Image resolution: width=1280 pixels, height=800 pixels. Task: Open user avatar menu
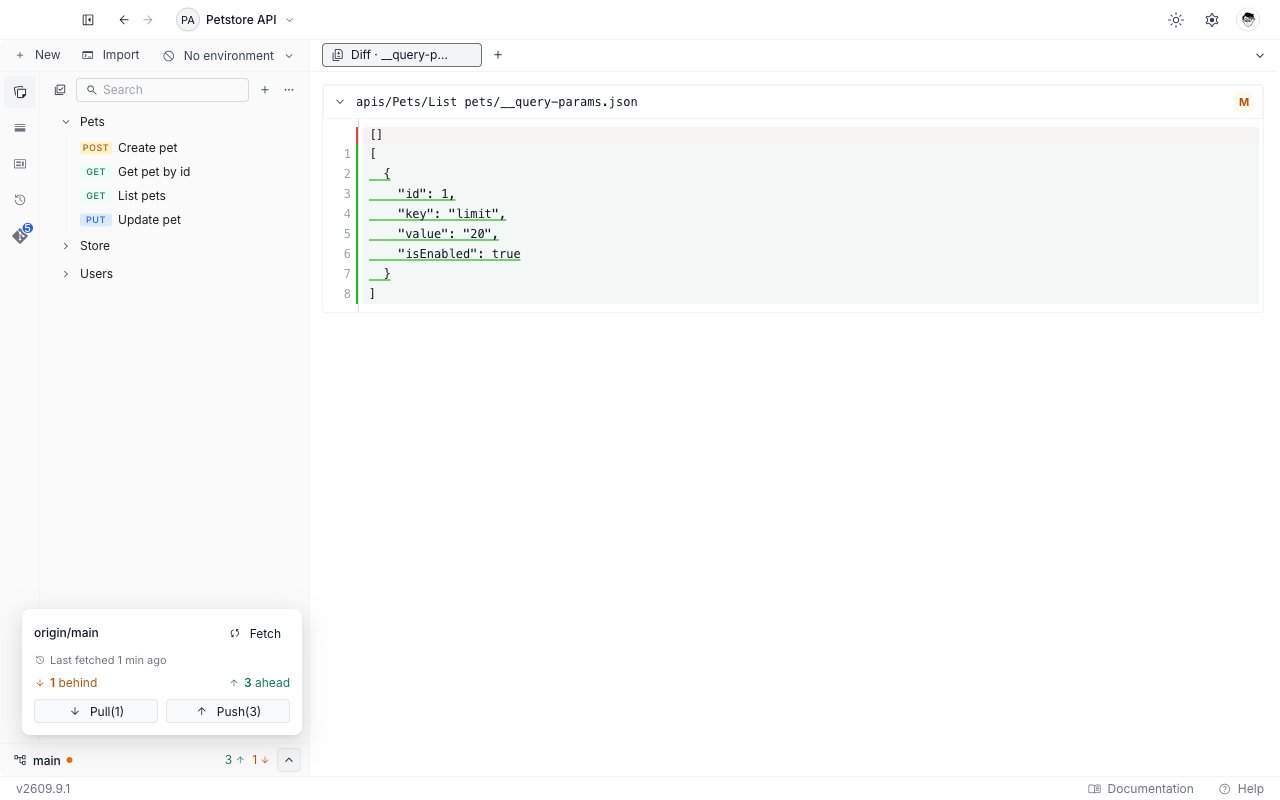[1247, 20]
